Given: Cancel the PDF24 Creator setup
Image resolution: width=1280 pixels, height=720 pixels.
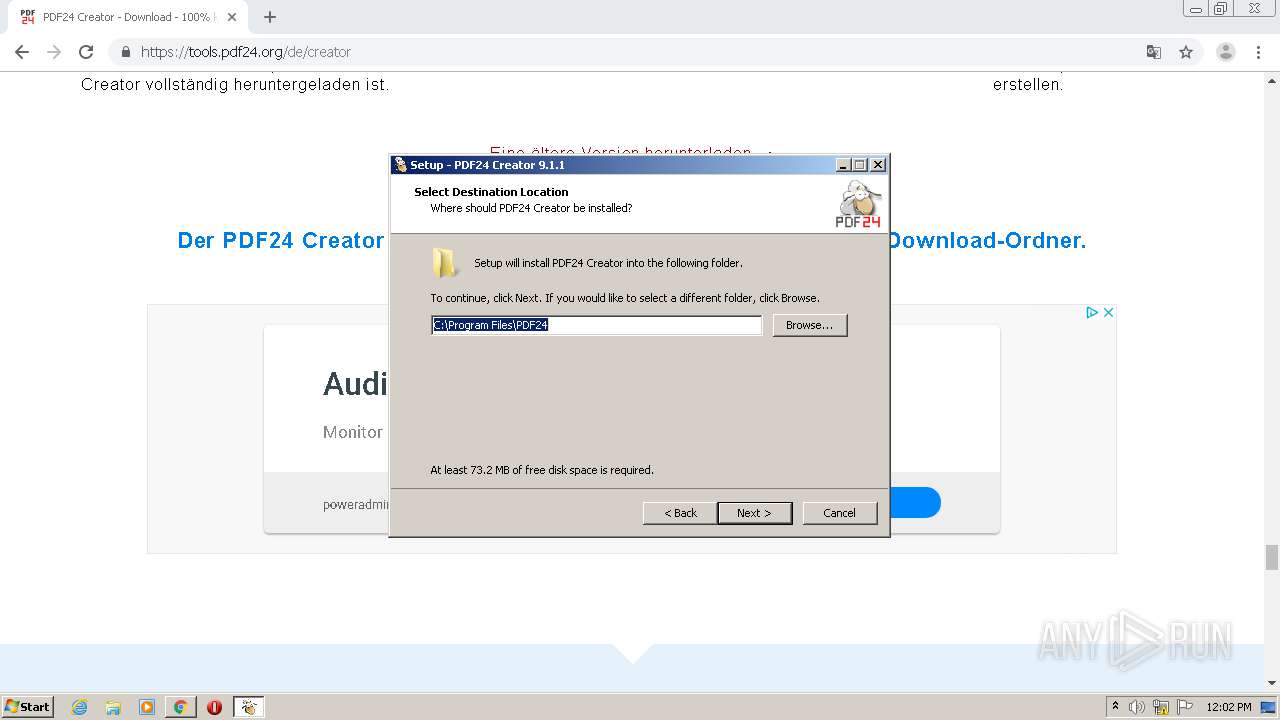Looking at the screenshot, I should point(839,513).
